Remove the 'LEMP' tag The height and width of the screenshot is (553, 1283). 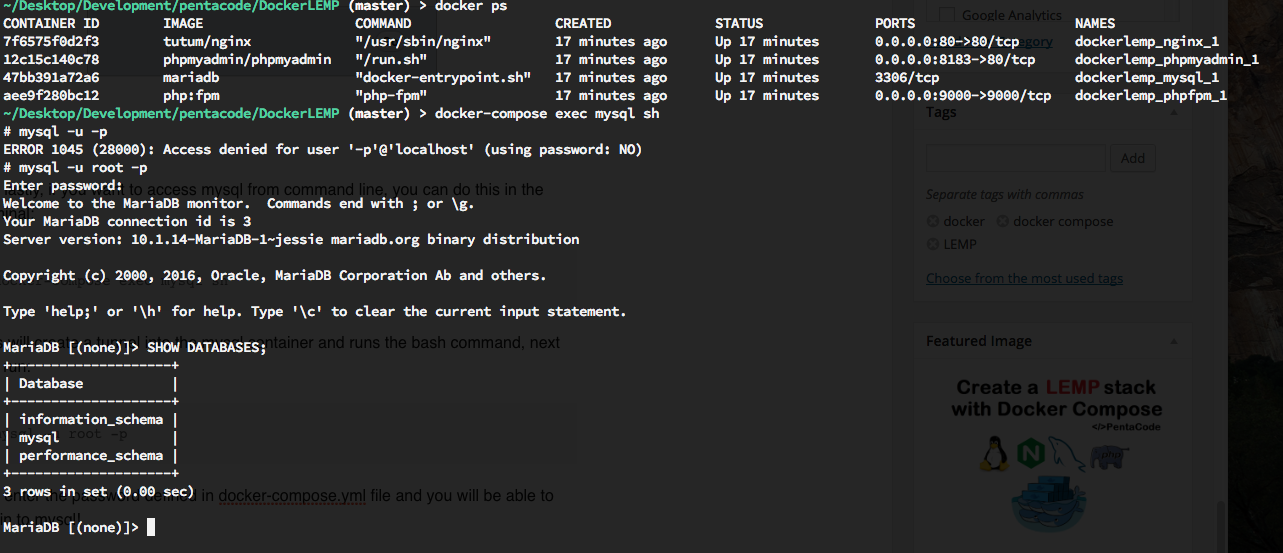point(933,244)
